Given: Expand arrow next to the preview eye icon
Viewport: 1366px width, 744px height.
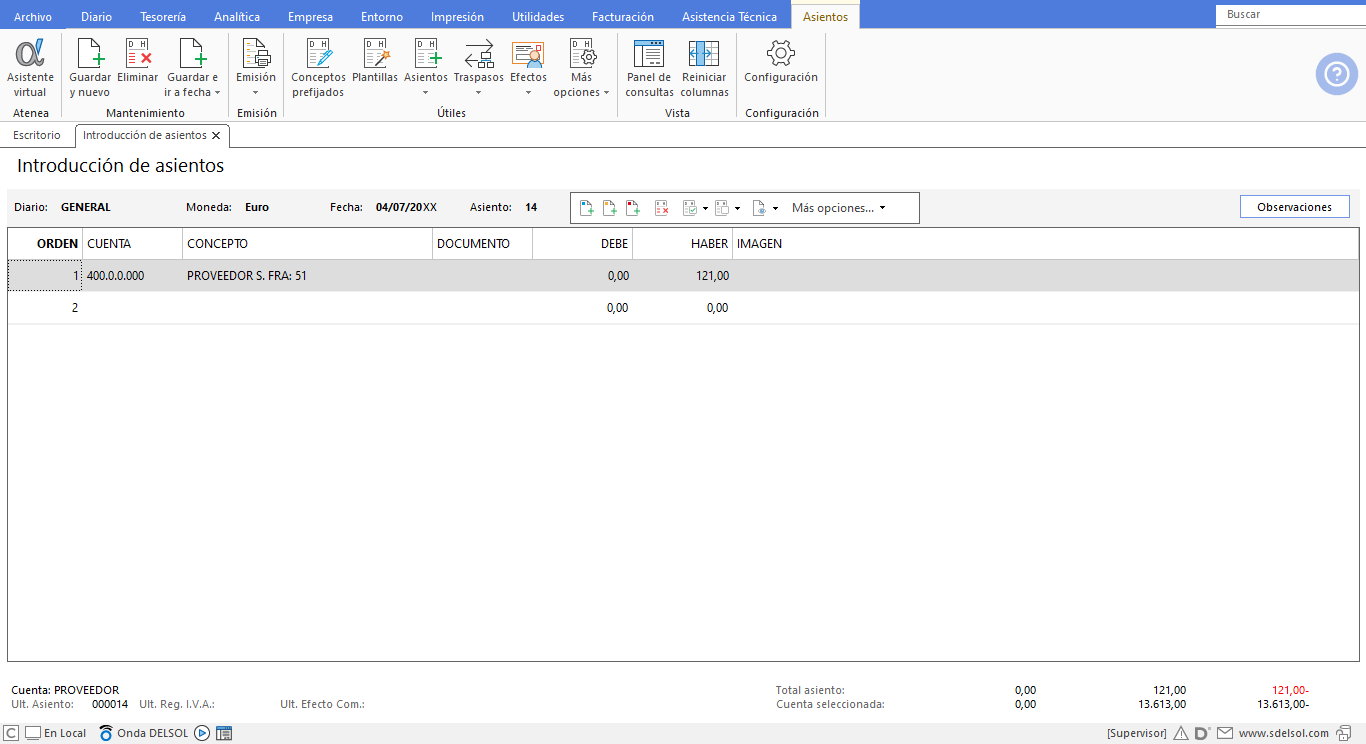Looking at the screenshot, I should (775, 209).
